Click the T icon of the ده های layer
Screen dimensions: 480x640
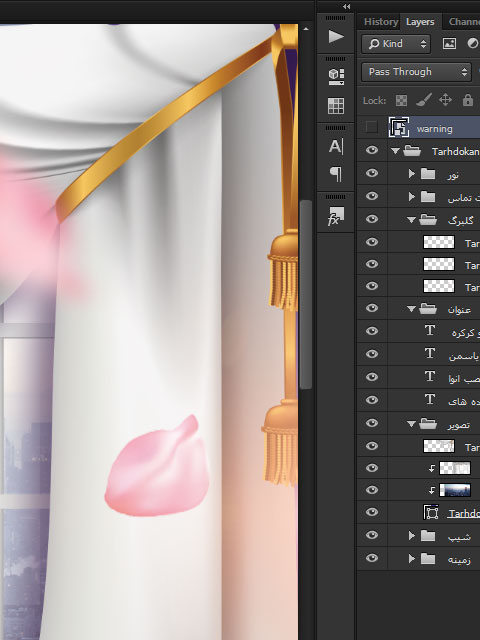(429, 399)
